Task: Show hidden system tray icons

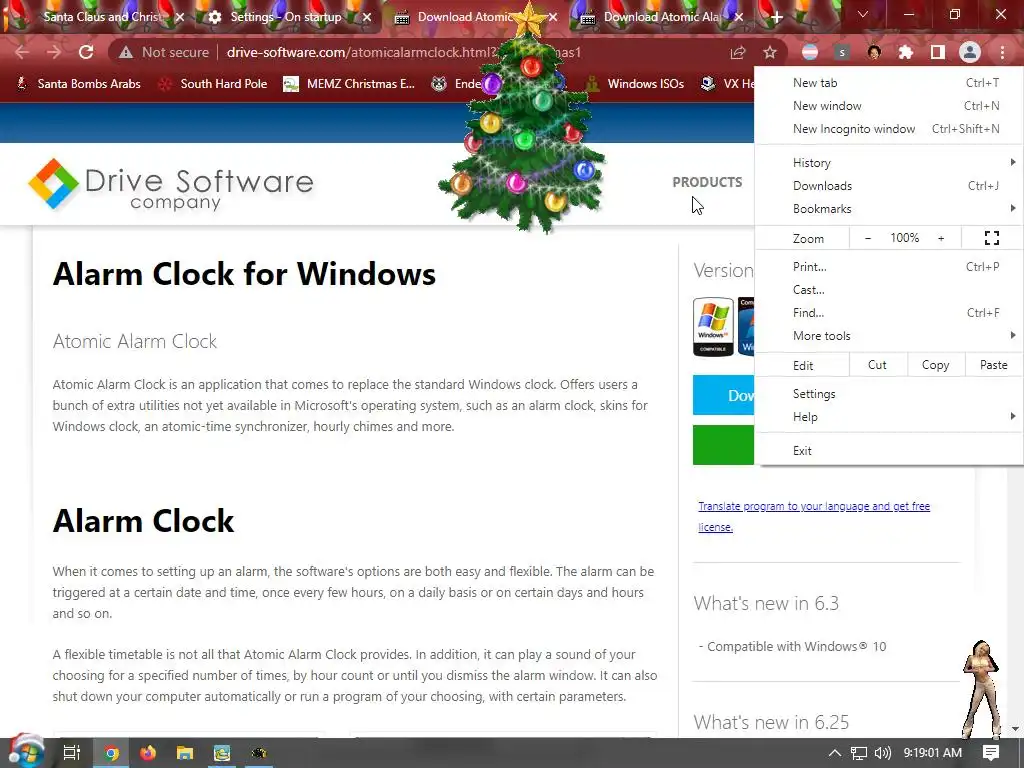Action: click(834, 753)
